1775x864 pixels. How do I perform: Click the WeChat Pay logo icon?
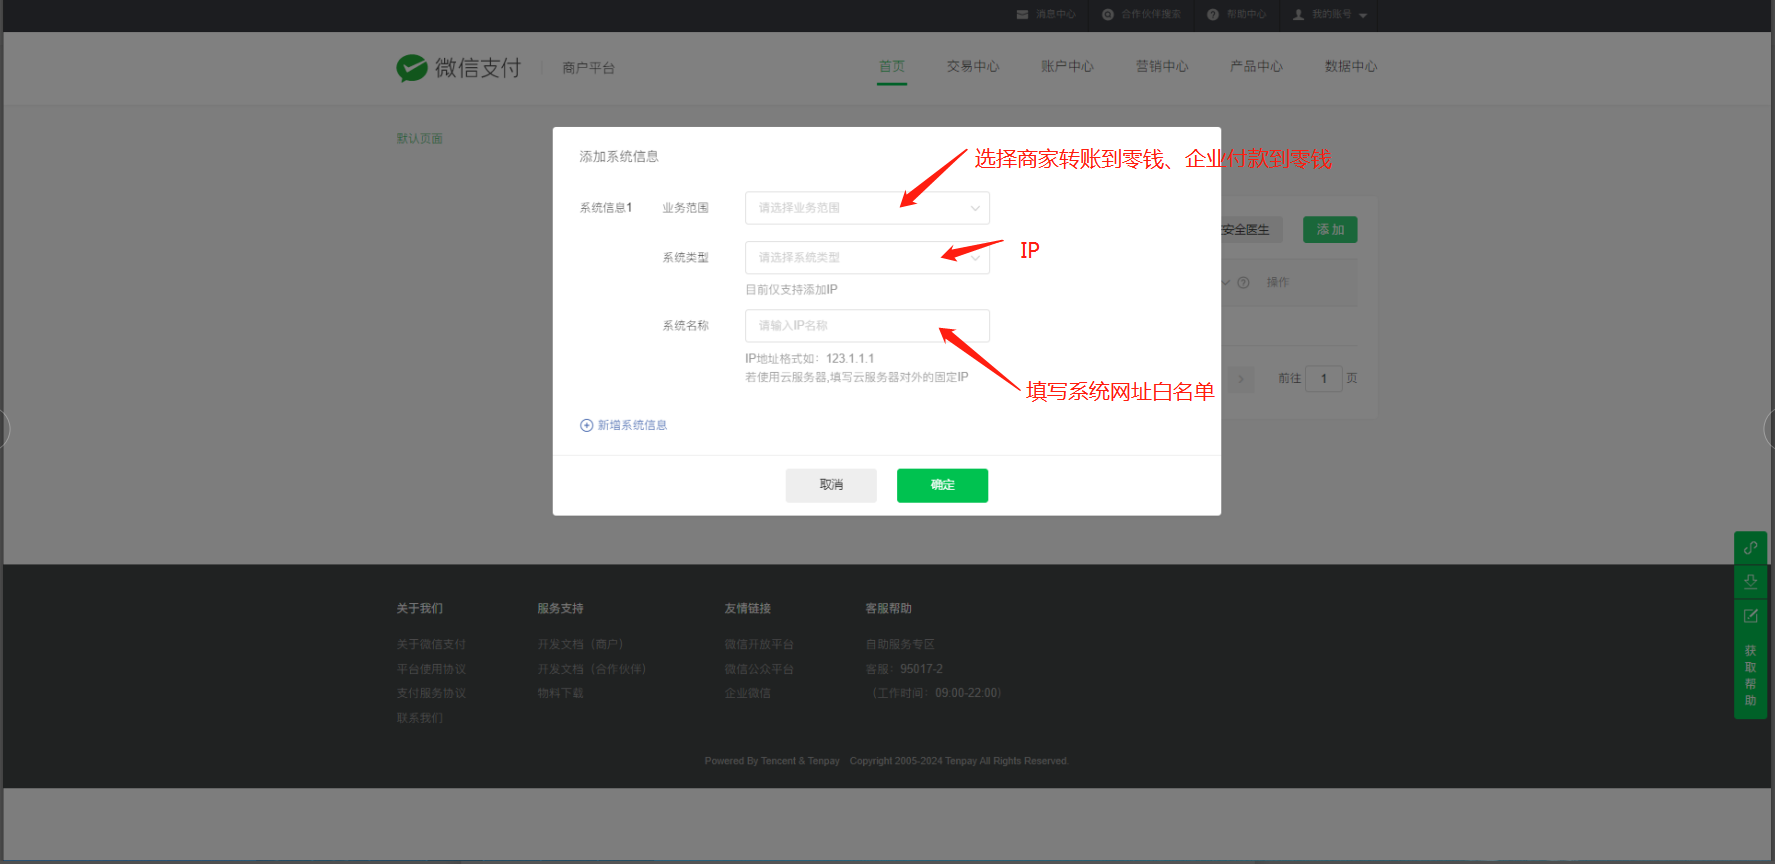[411, 68]
